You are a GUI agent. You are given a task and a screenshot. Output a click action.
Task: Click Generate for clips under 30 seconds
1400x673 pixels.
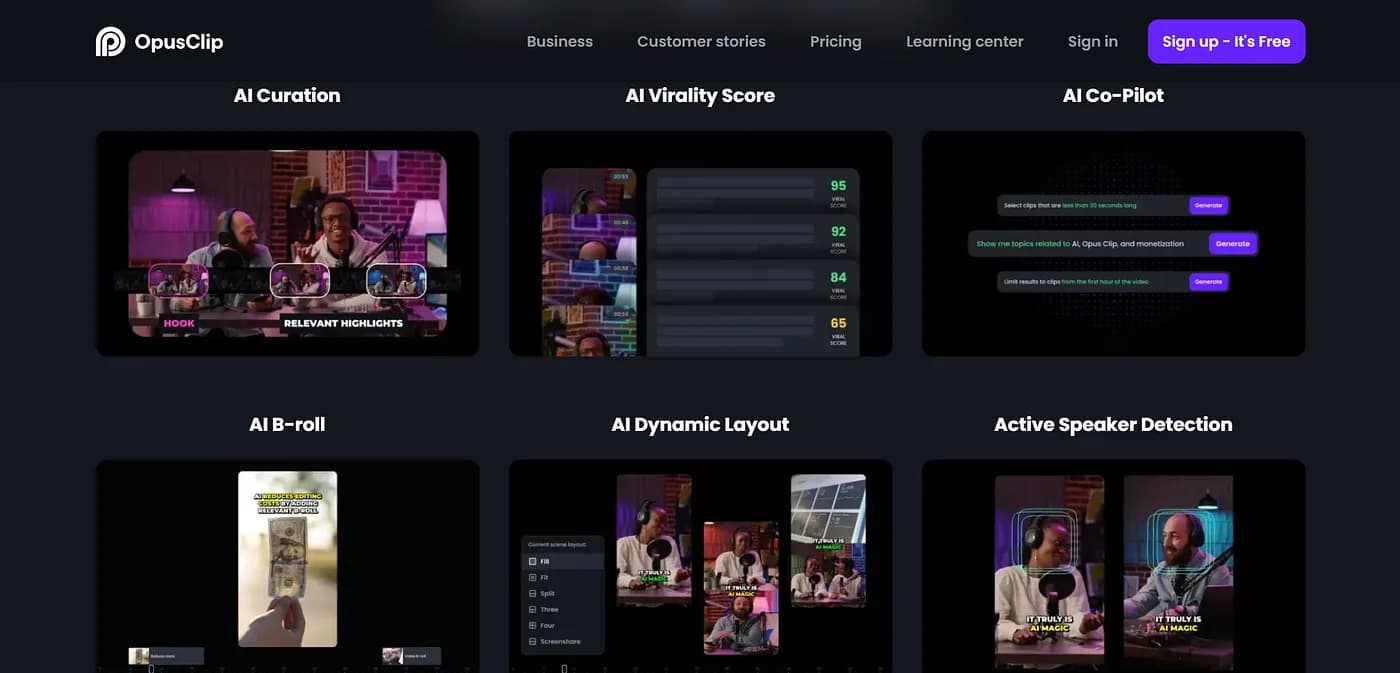(x=1208, y=205)
